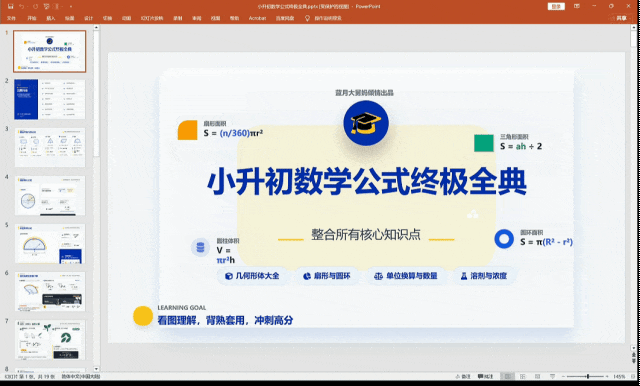Select slide 2 thumbnail with blue panel

pos(49,99)
